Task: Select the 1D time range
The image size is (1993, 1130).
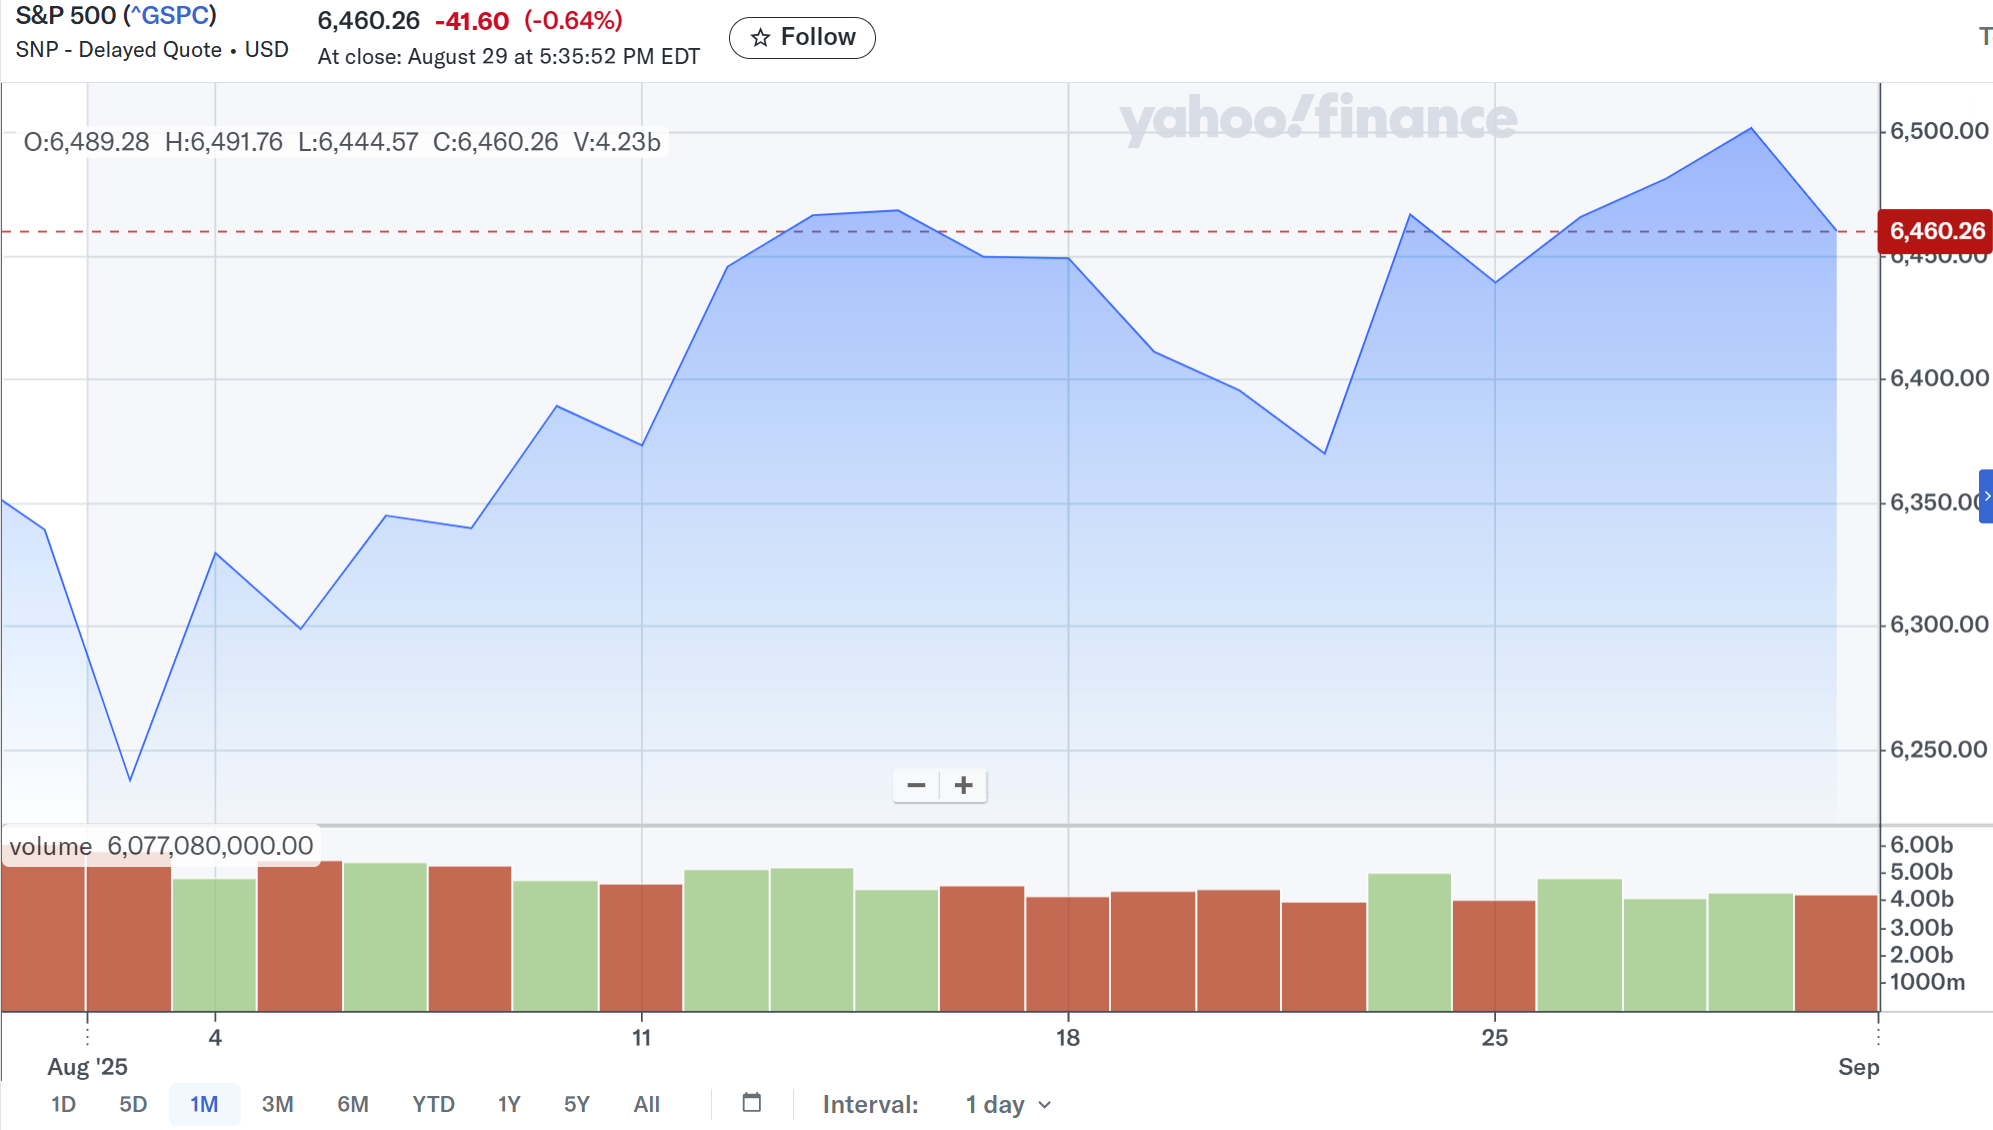Action: coord(63,1105)
